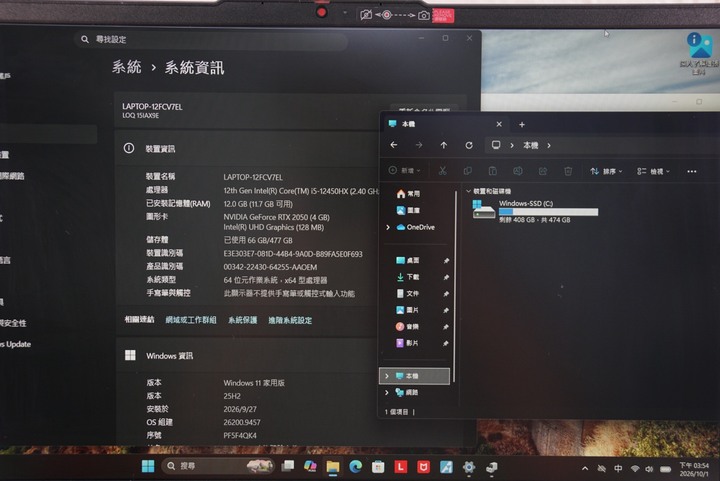The width and height of the screenshot is (720, 481).
Task: Select 網路 (Network) in Explorer sidebar
Action: point(407,392)
